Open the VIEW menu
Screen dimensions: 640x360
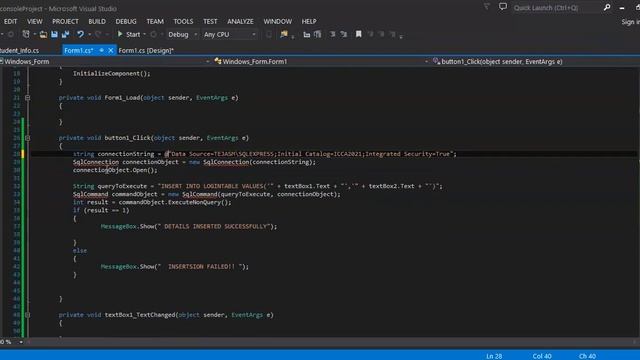[x=35, y=21]
